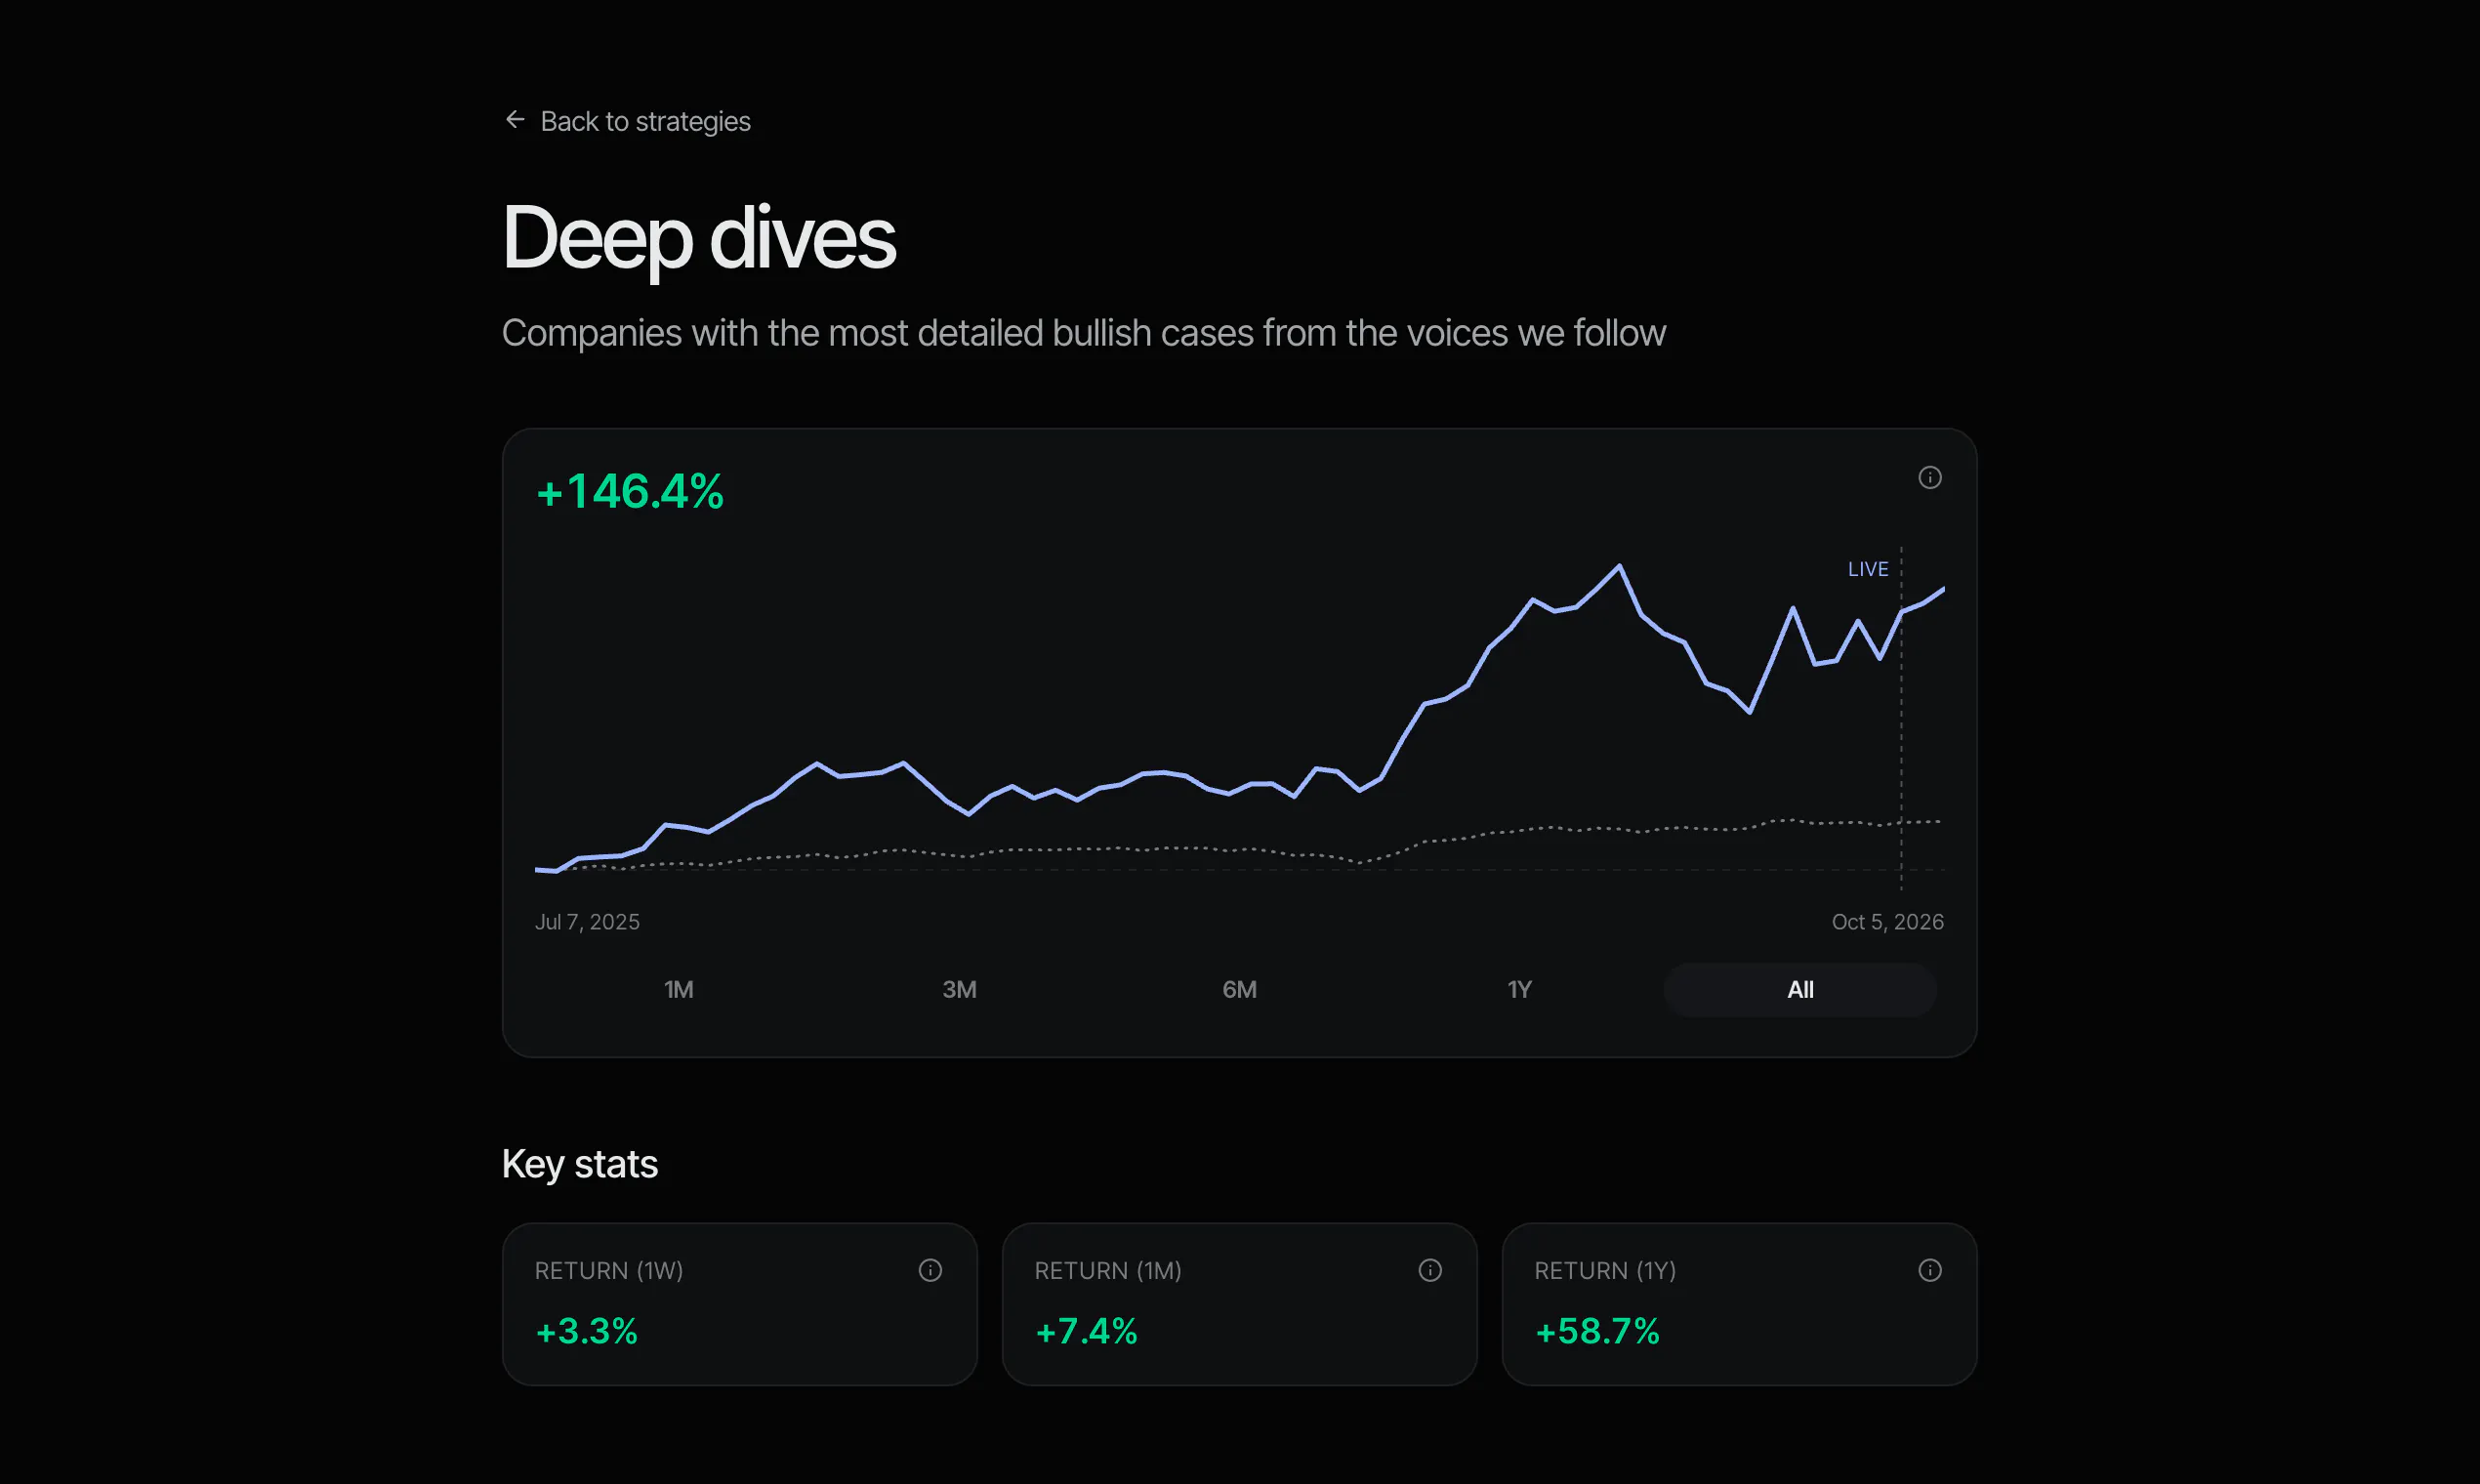
Task: Open the chart info icon
Action: 1930,478
